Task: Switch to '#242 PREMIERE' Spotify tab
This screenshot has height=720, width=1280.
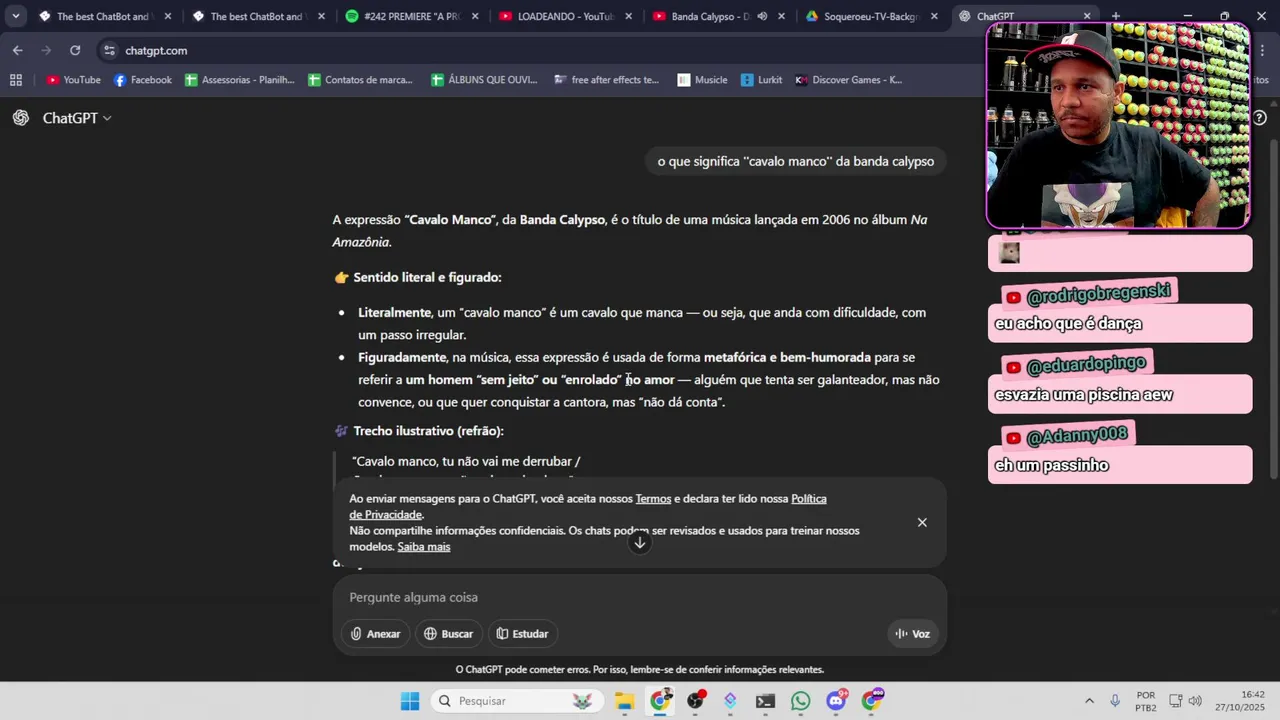Action: [x=410, y=16]
